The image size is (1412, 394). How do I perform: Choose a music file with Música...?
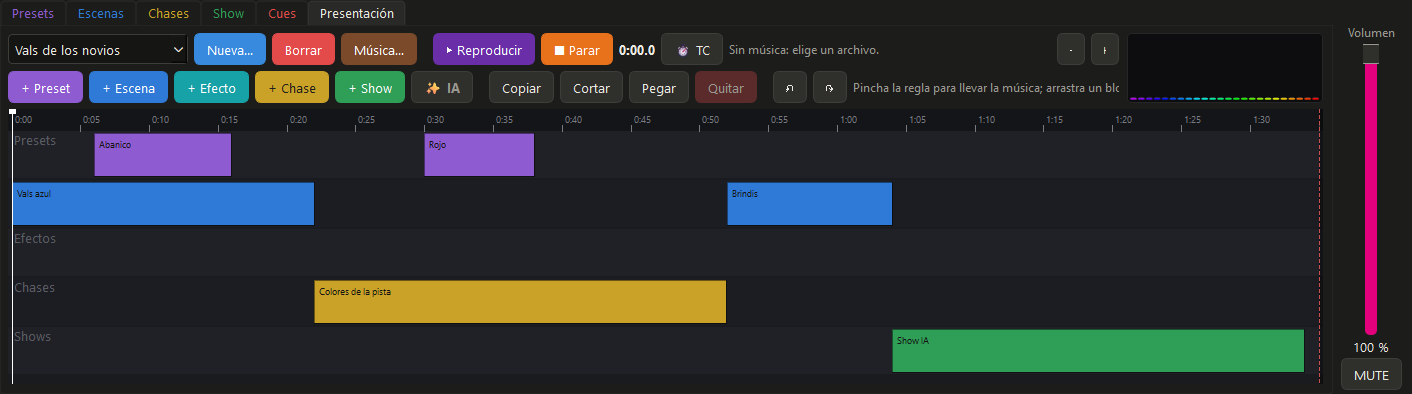click(379, 49)
